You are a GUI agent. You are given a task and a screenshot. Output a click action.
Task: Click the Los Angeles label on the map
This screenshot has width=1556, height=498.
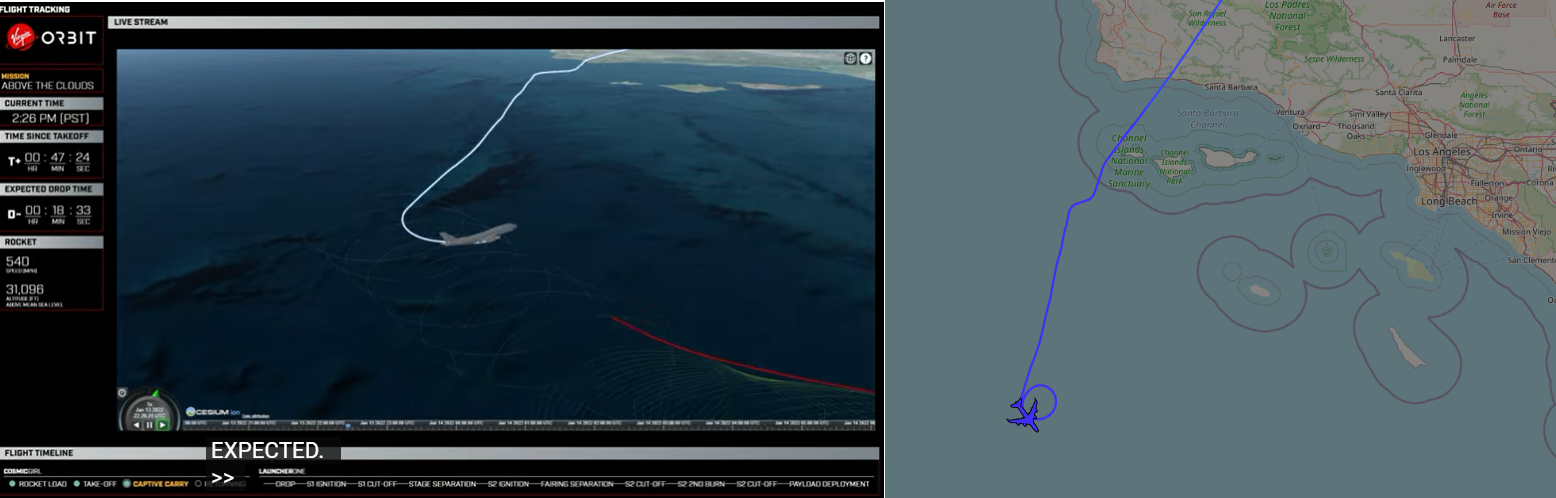[1440, 152]
